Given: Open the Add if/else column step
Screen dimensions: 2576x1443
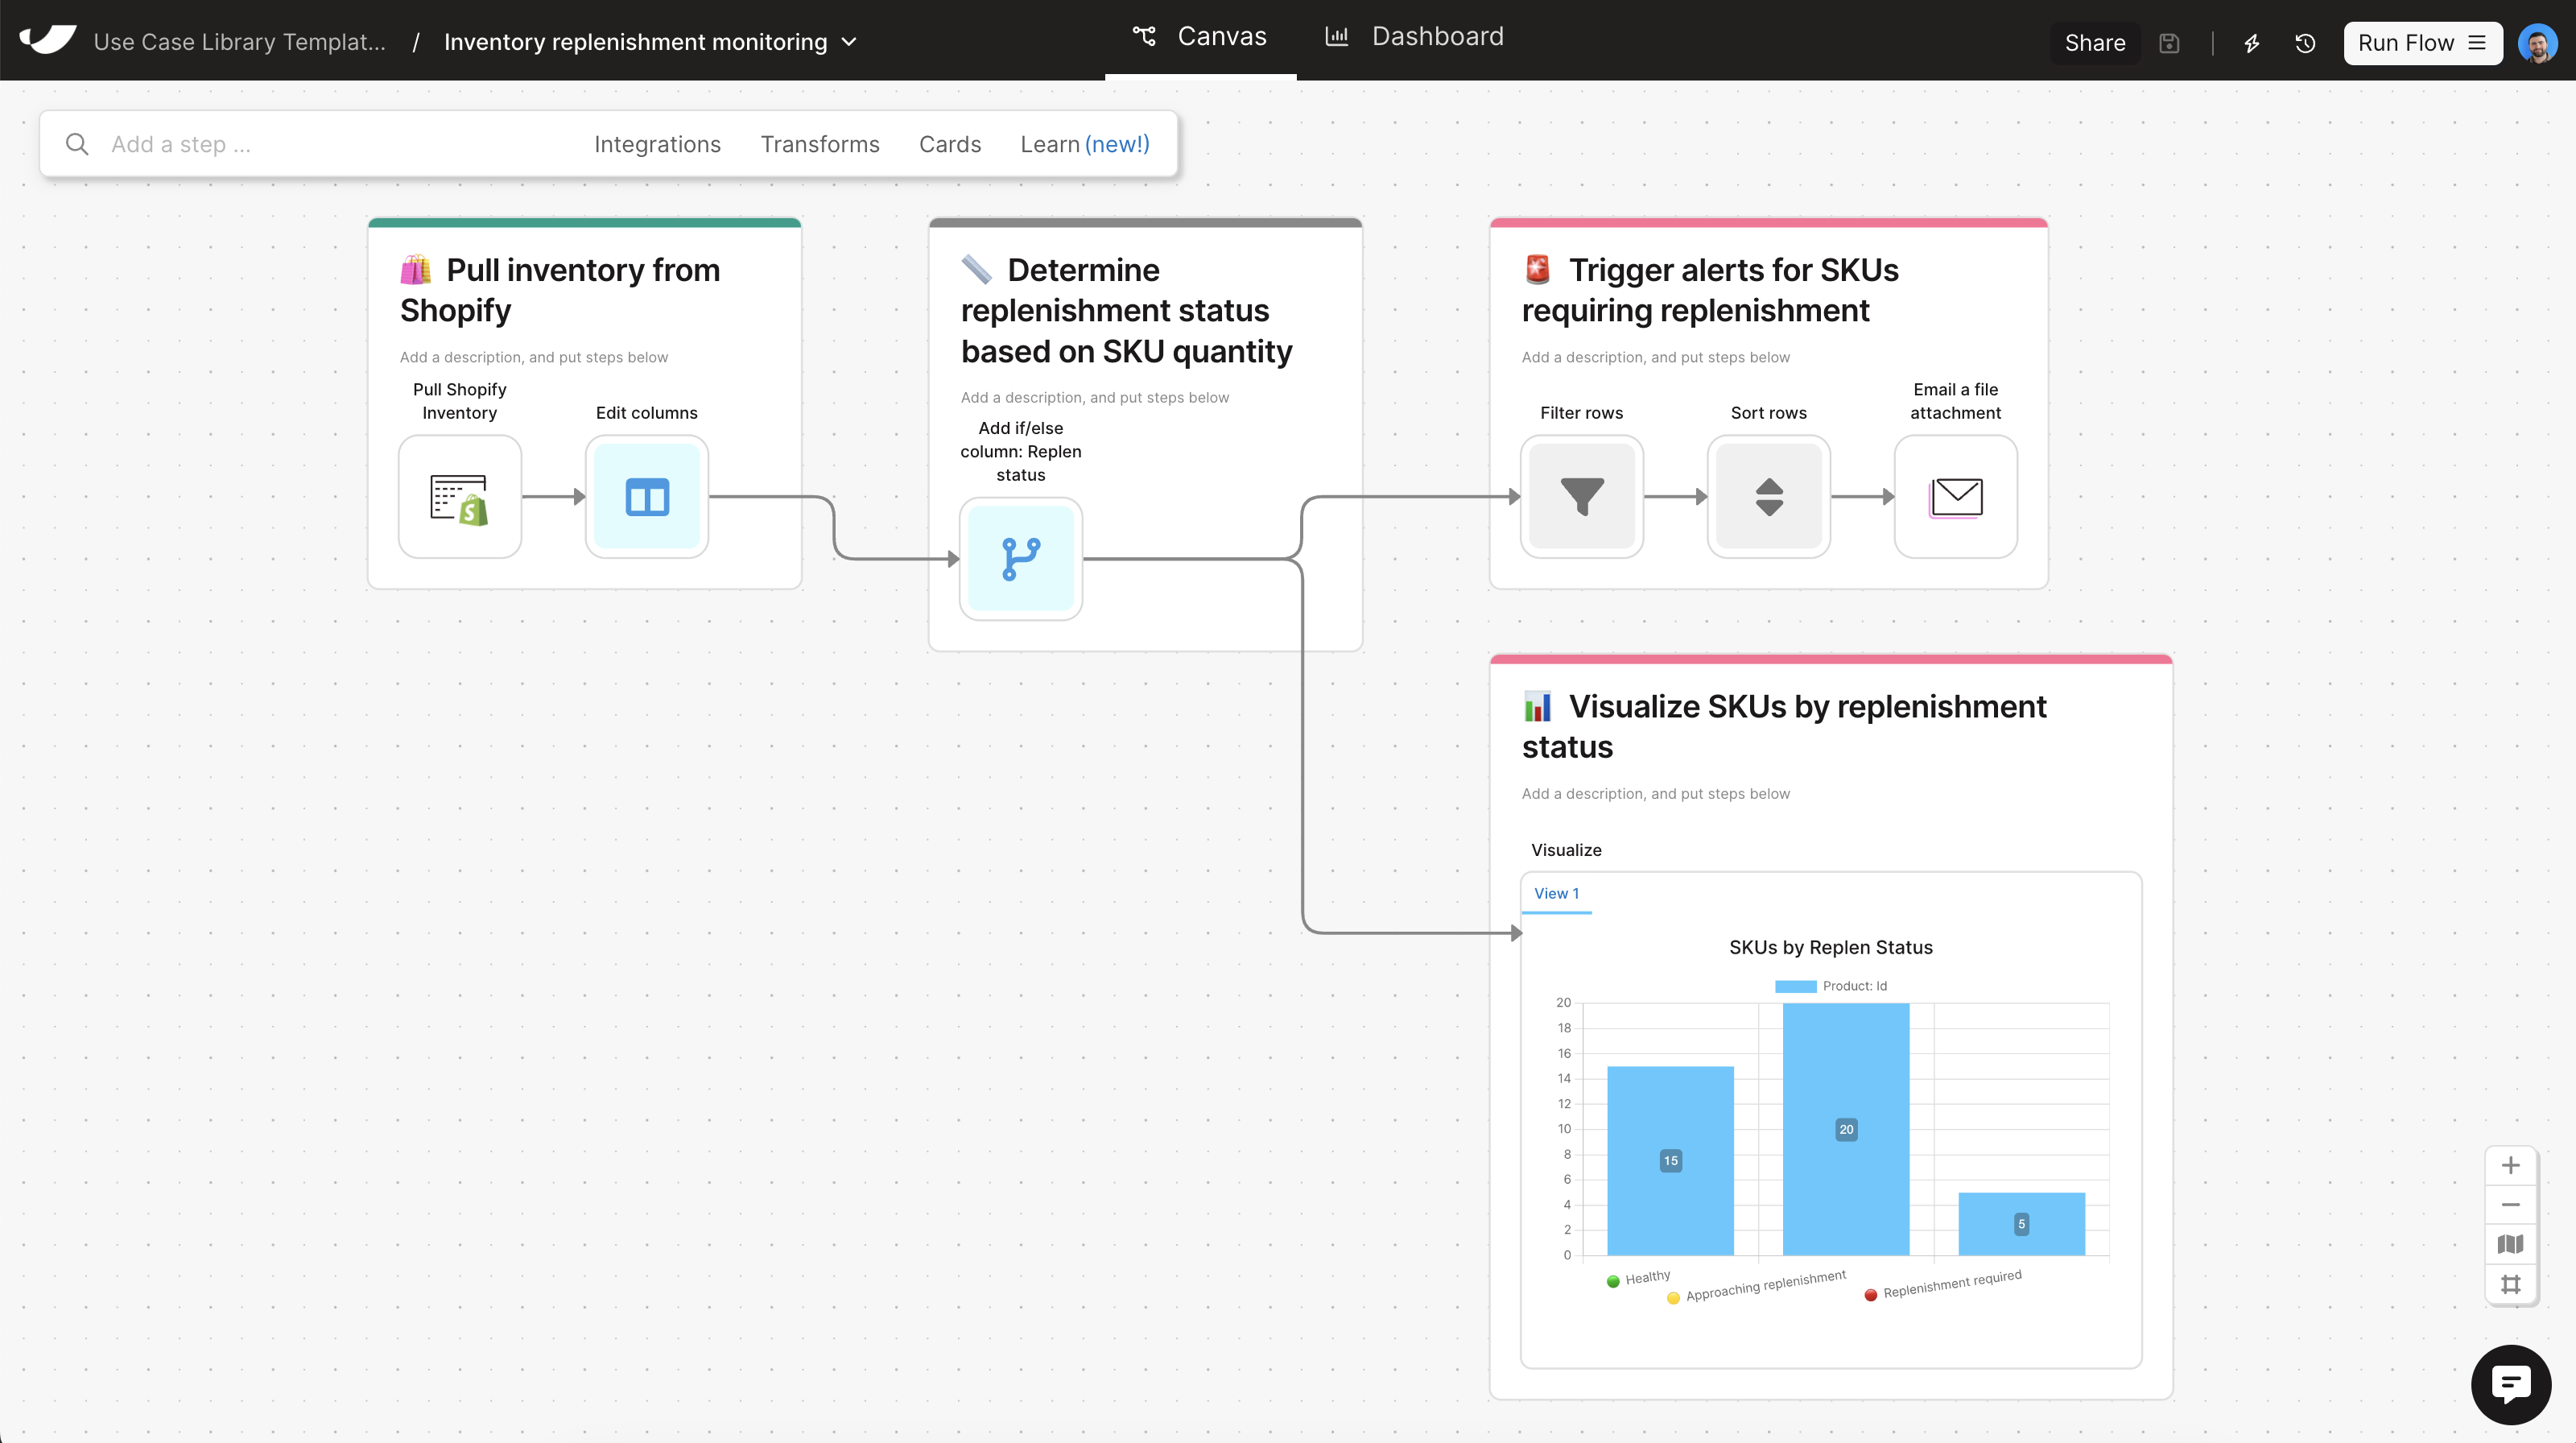Looking at the screenshot, I should (x=1021, y=558).
